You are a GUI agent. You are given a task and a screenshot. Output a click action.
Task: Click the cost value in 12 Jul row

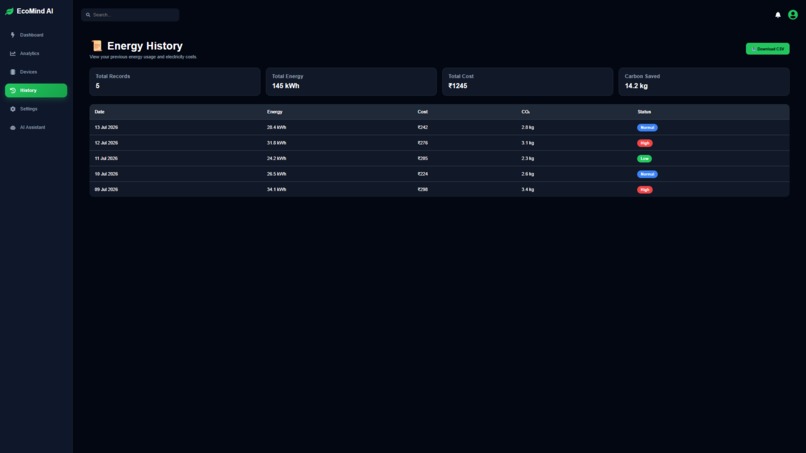[x=423, y=143]
